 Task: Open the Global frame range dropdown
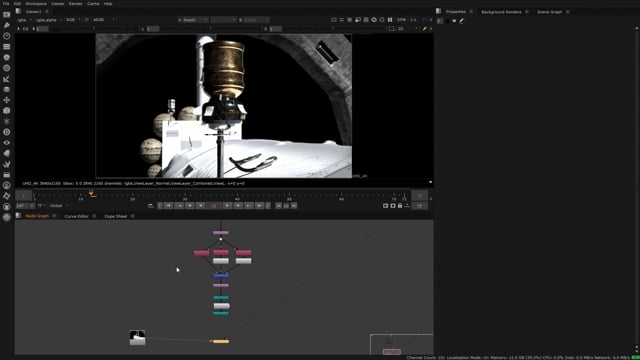60,206
